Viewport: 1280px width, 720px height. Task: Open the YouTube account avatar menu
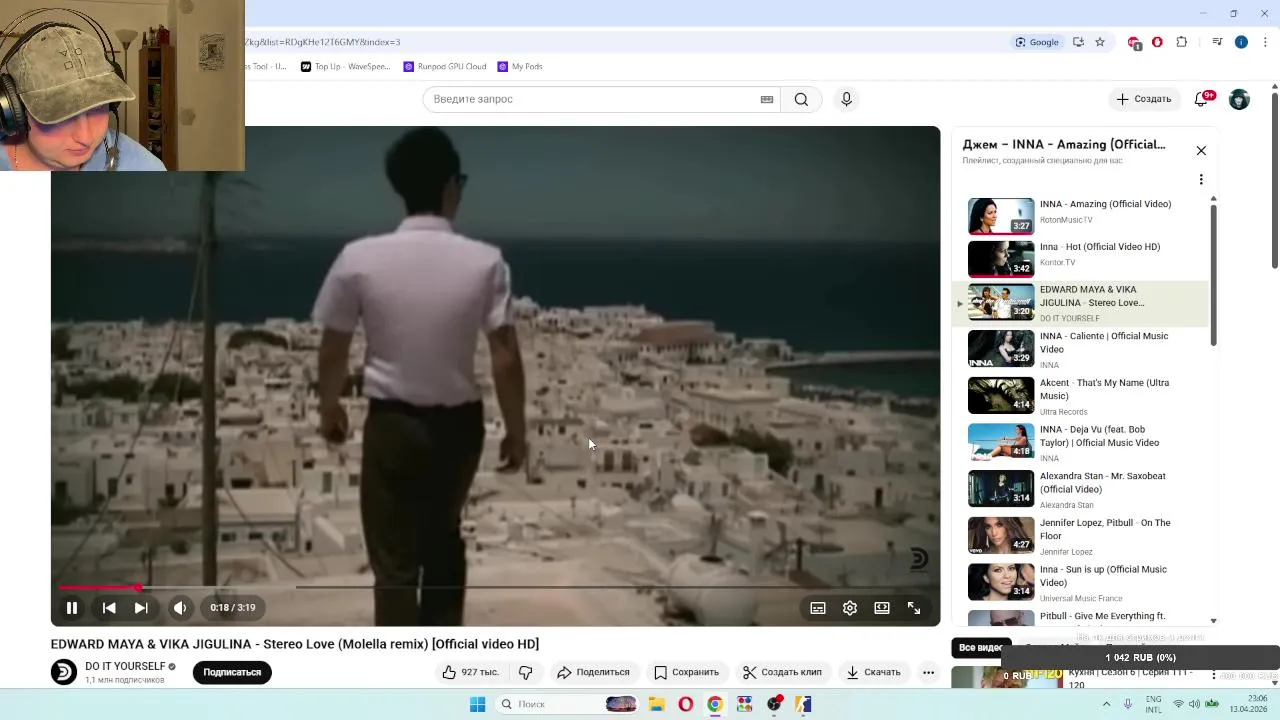pyautogui.click(x=1239, y=99)
